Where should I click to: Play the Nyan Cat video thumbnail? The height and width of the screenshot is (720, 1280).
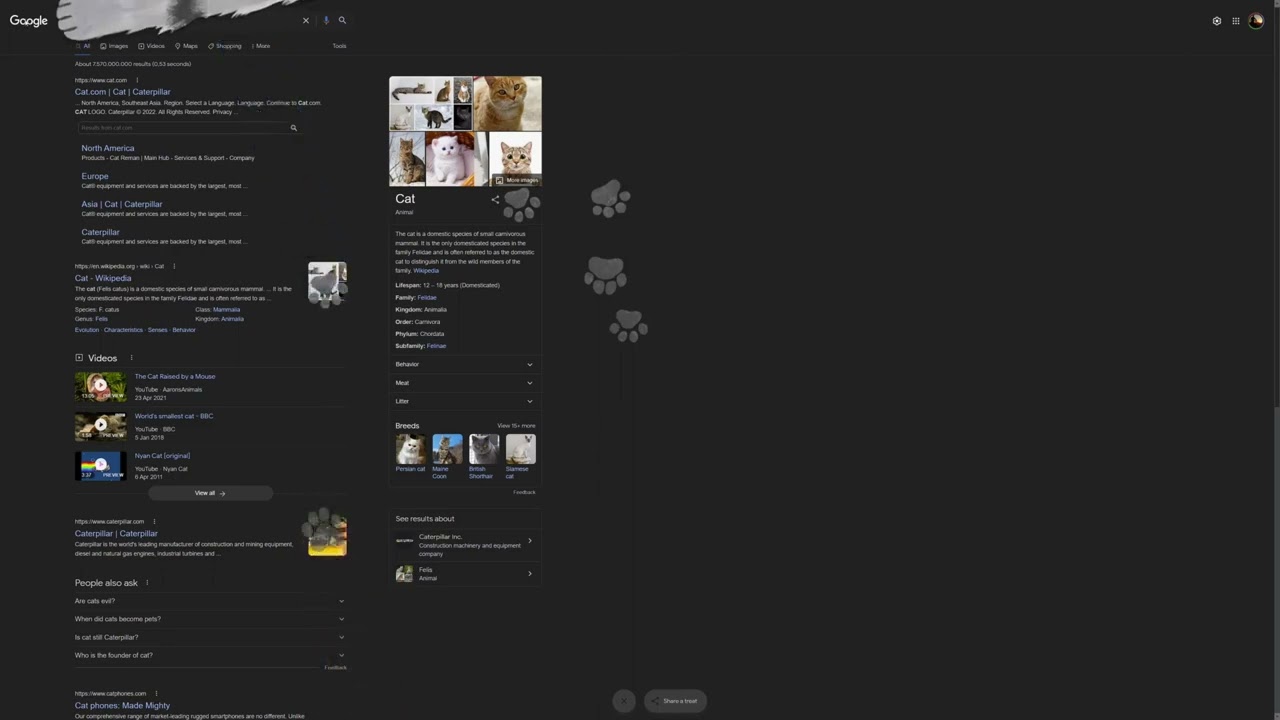pos(100,465)
